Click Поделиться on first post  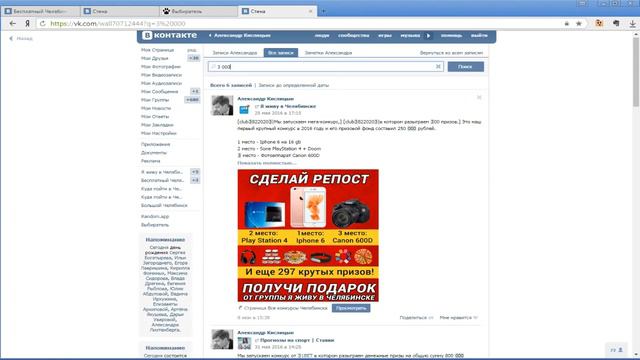pyautogui.click(x=416, y=318)
